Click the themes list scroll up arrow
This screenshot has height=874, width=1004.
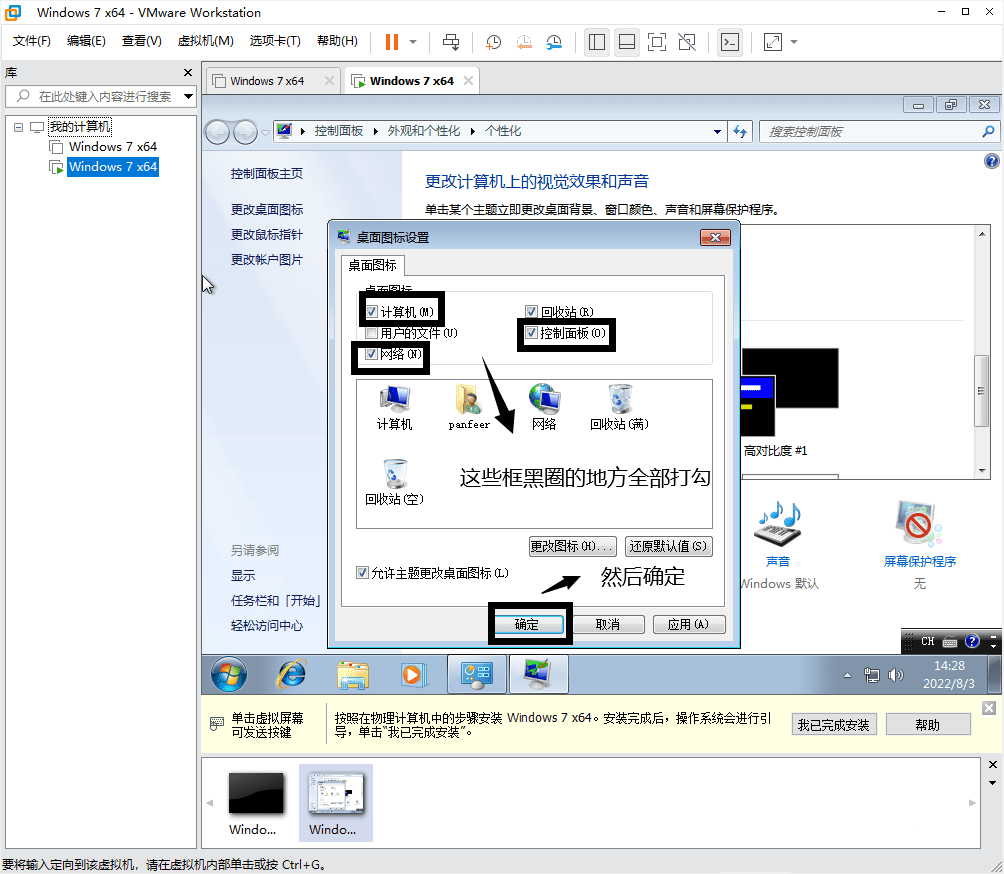982,234
